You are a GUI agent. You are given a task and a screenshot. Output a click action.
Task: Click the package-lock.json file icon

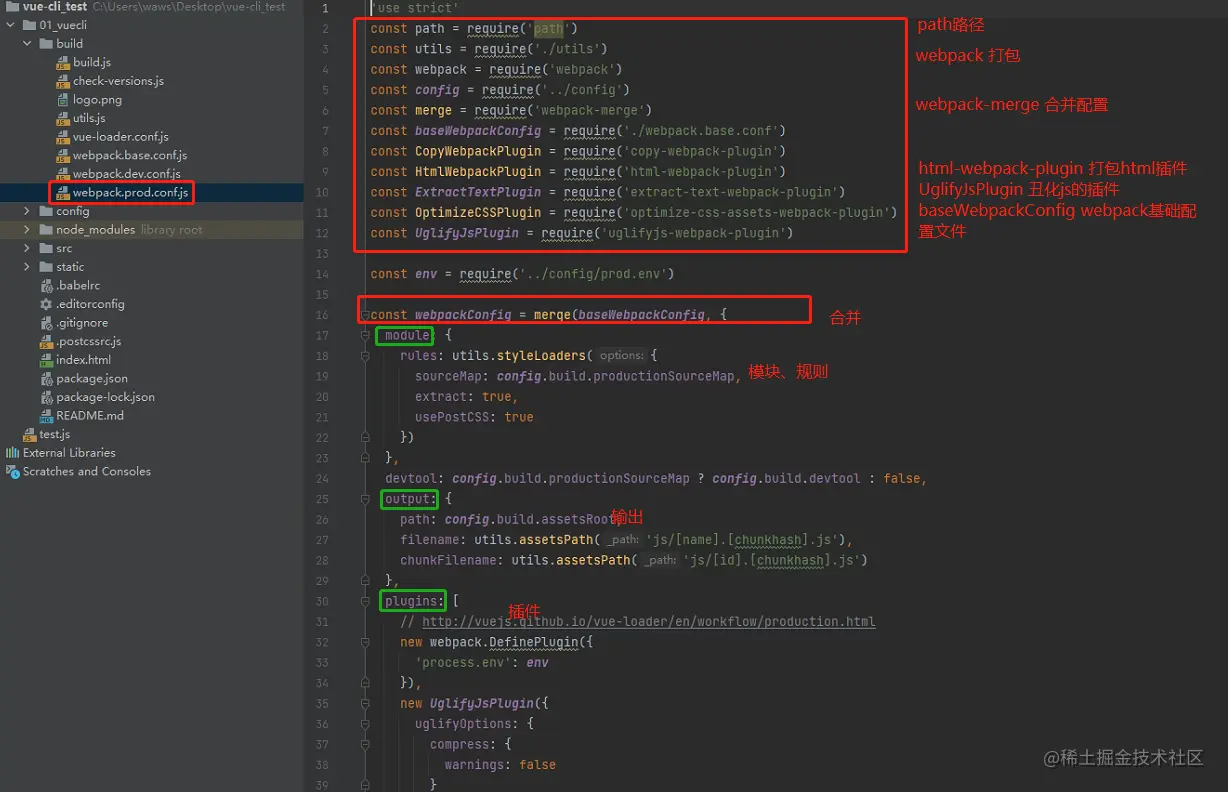[46, 397]
